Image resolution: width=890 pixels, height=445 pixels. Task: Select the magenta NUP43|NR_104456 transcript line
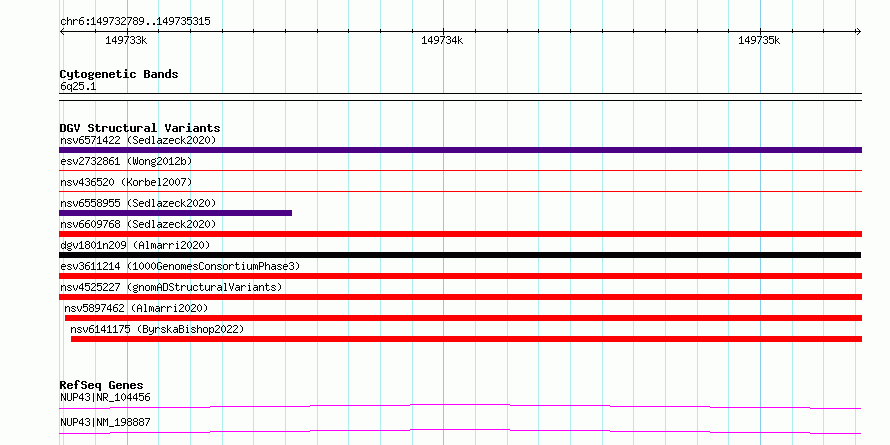[x=460, y=406]
